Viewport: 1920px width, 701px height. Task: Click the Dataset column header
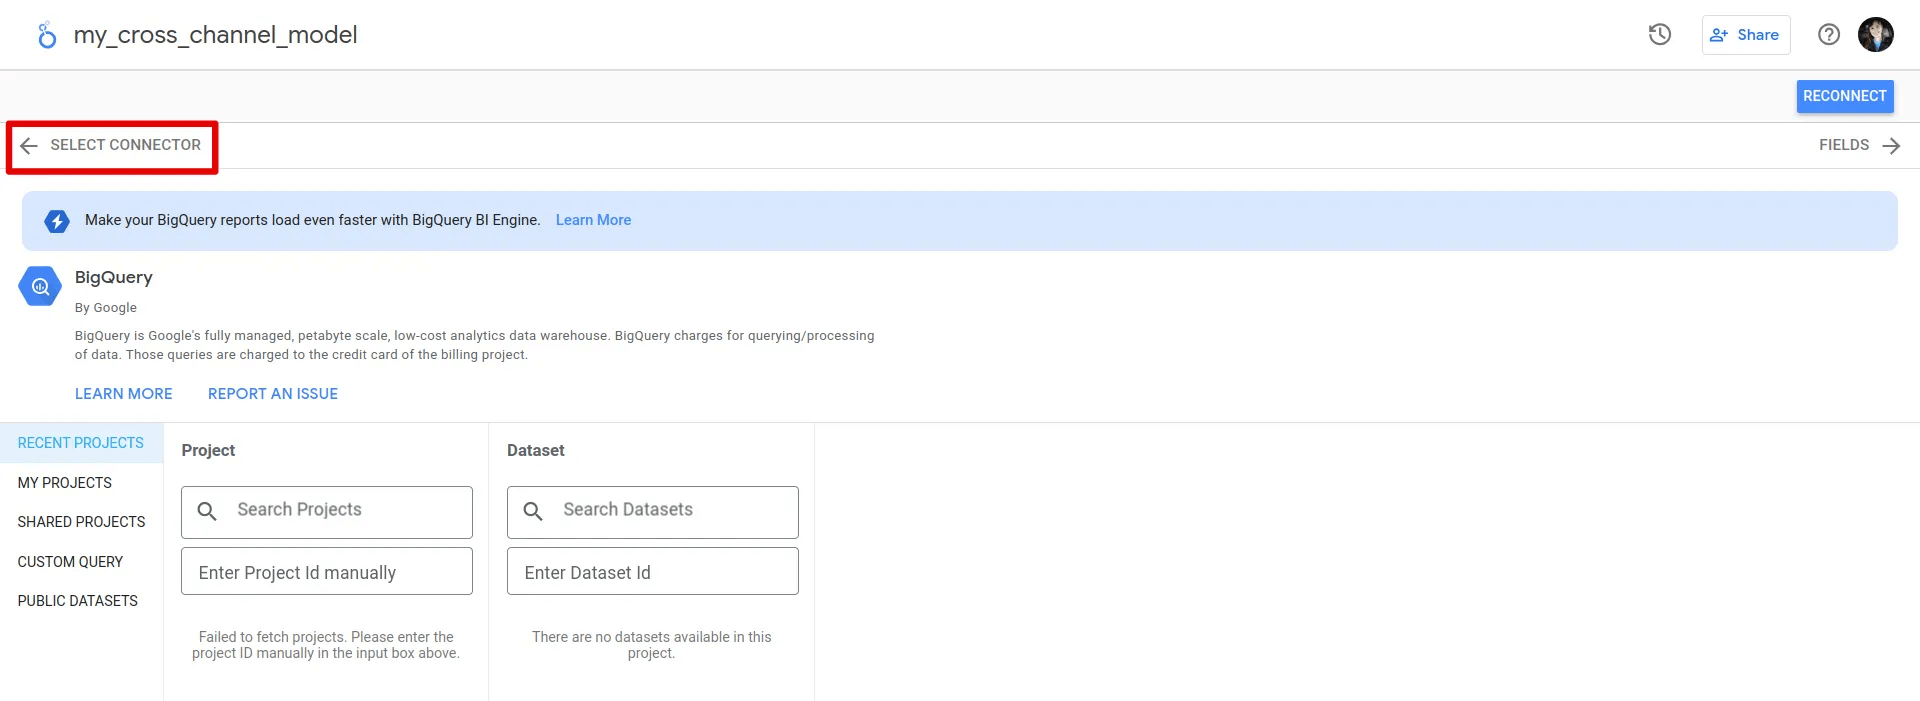(536, 451)
